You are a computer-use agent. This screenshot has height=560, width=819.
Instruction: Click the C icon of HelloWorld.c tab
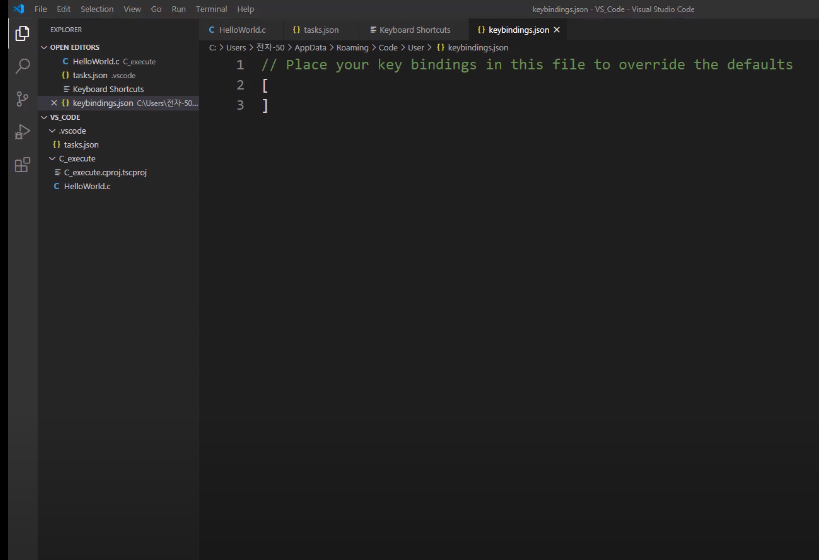coord(212,30)
